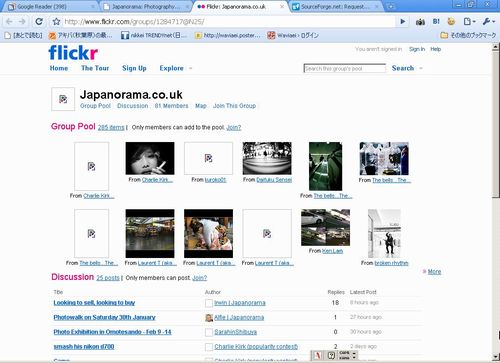The width and height of the screenshot is (500, 363).
Task: Click the Join This Group link
Action: 234,106
